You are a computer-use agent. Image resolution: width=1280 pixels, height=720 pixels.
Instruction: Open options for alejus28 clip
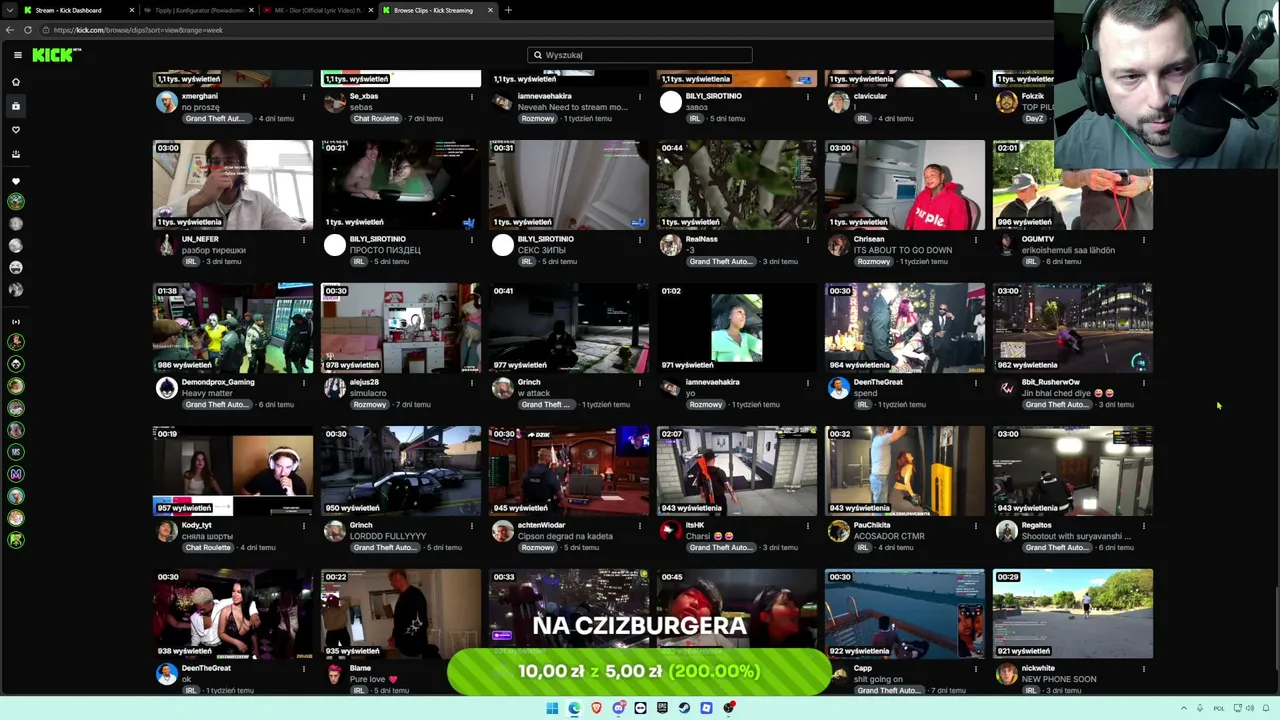pyautogui.click(x=472, y=382)
